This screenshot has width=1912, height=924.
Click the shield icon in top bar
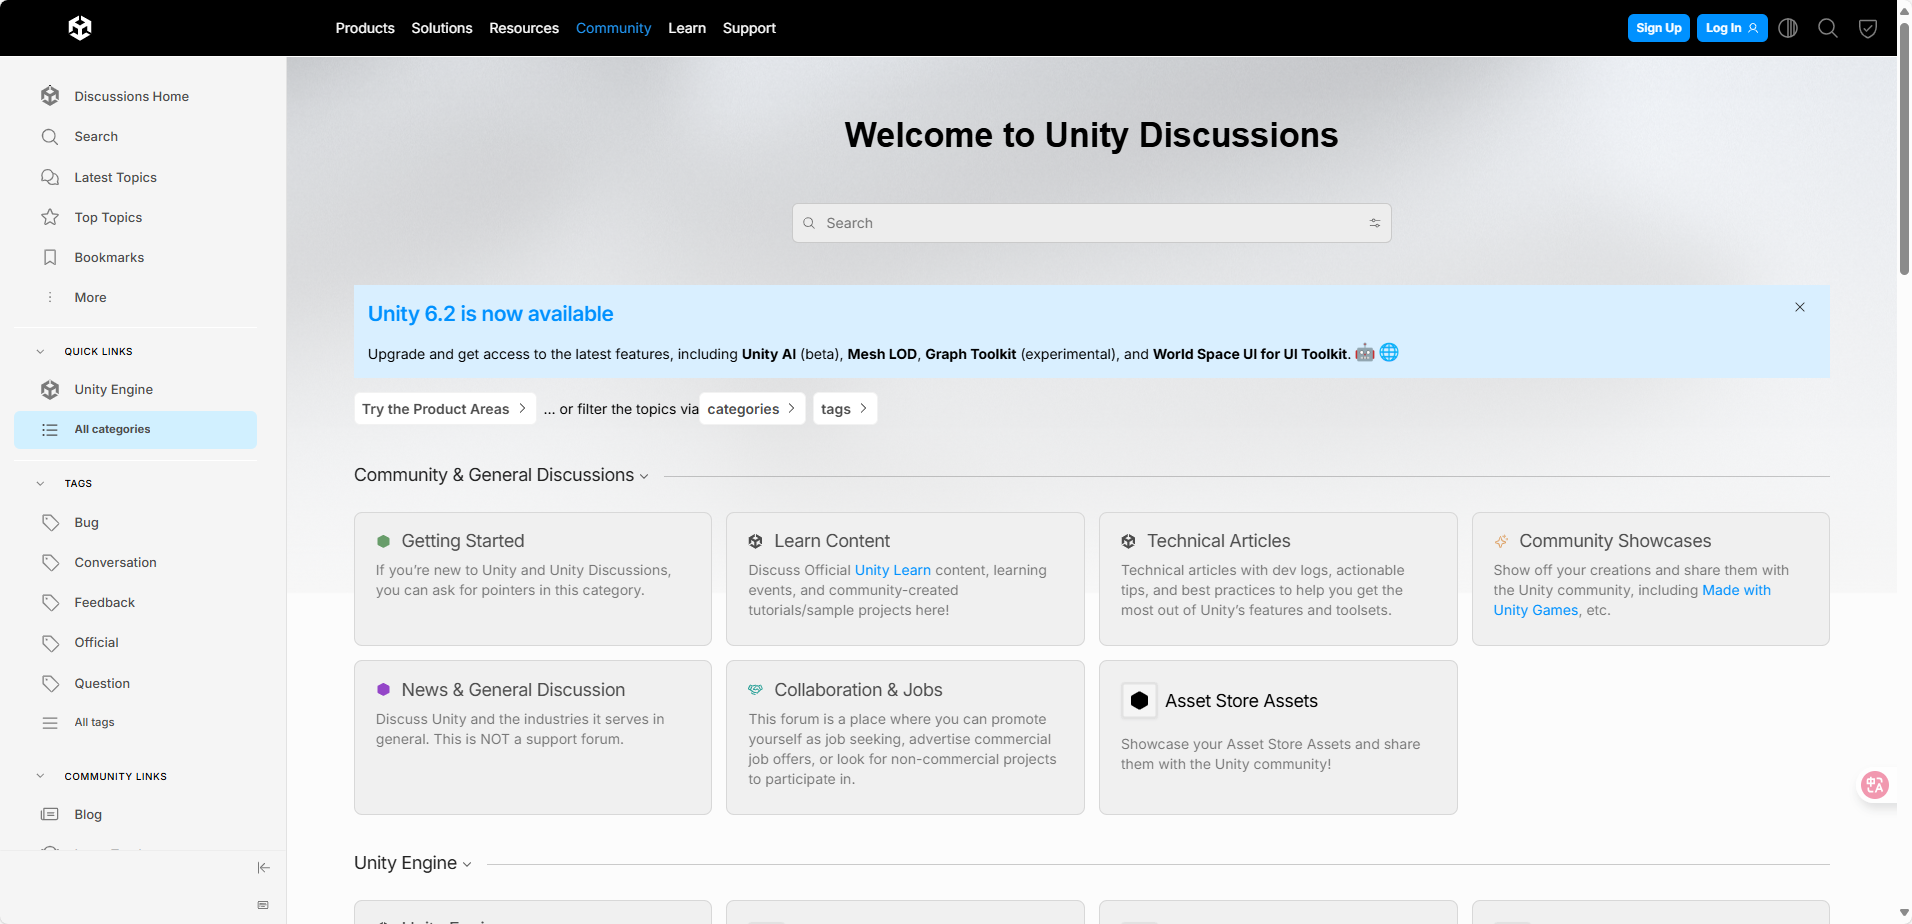tap(1867, 28)
